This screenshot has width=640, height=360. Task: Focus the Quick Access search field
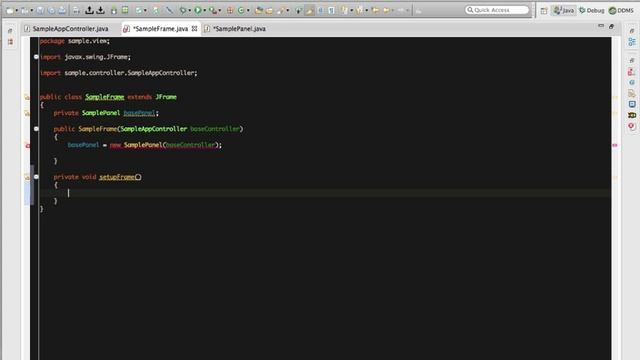pos(497,10)
